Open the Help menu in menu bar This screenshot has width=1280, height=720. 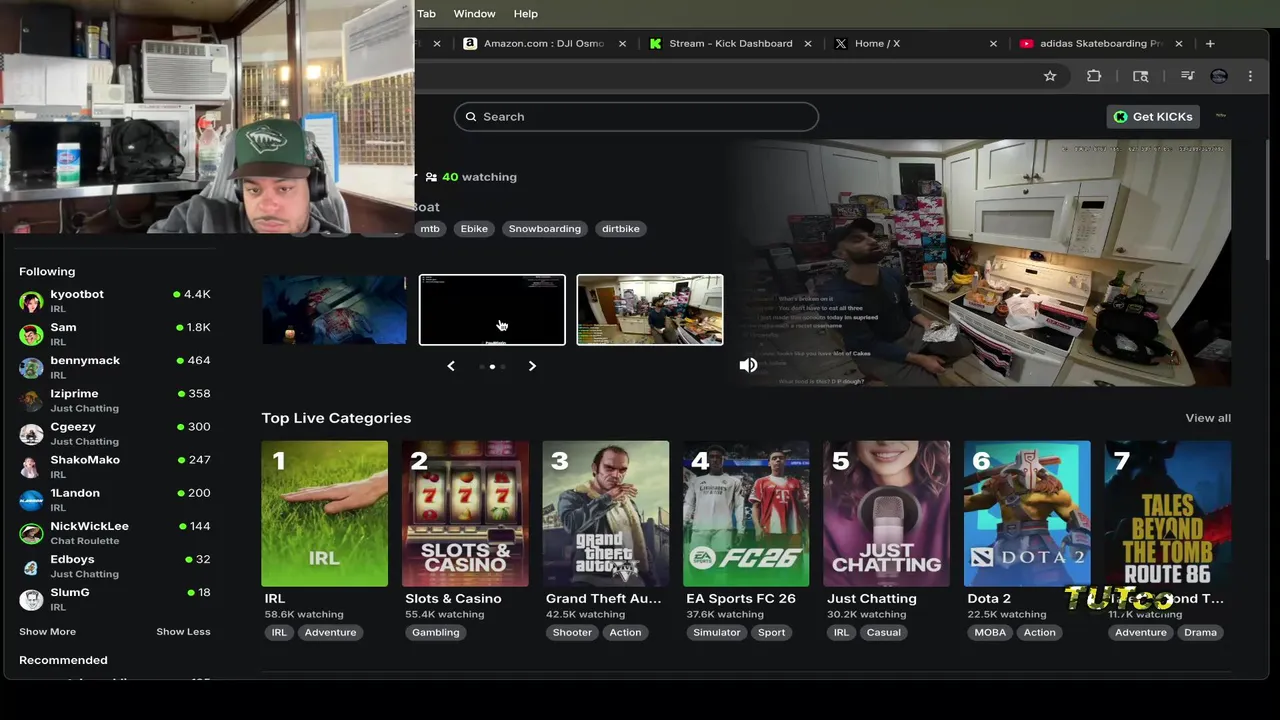coord(525,13)
